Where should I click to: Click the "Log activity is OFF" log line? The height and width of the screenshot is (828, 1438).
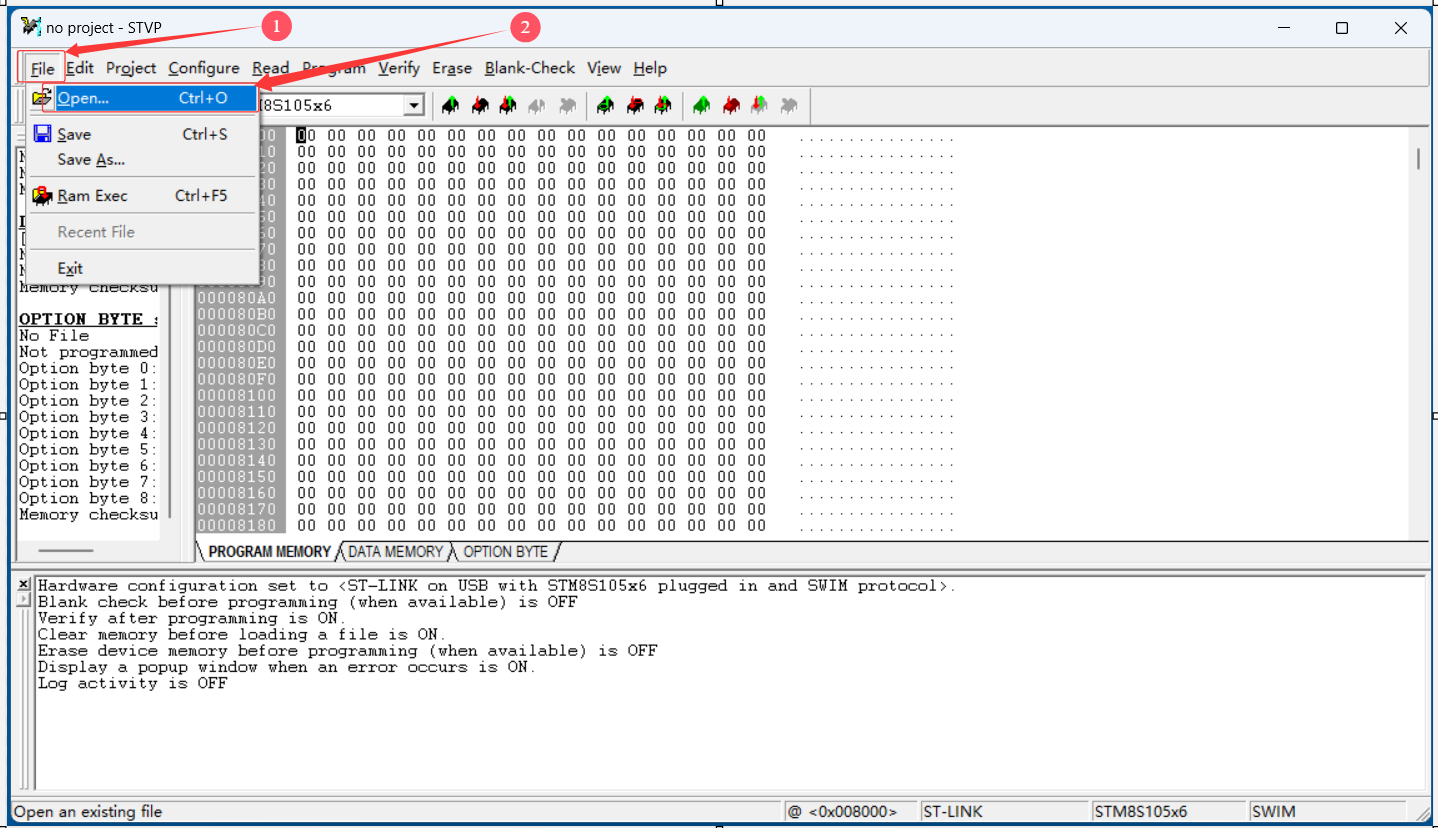(133, 683)
